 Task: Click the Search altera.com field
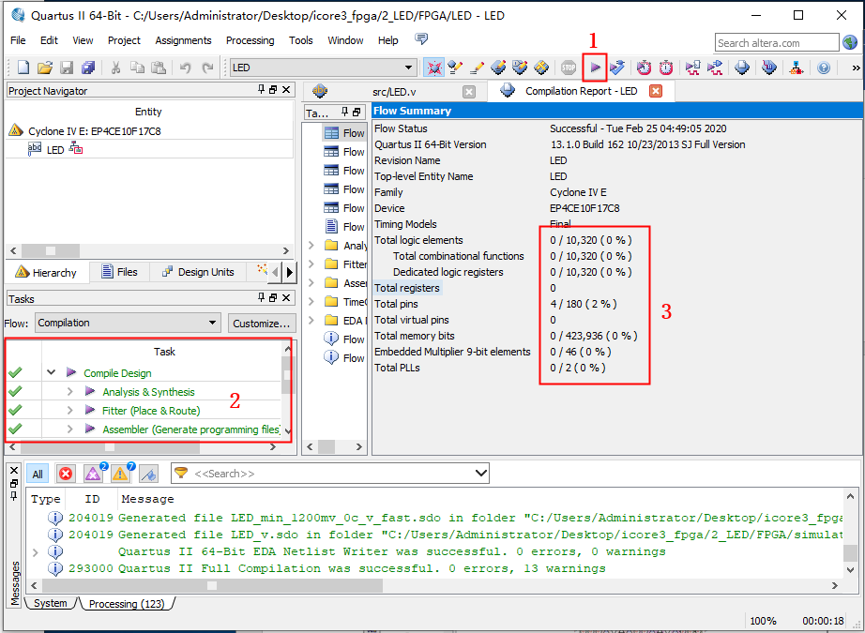click(x=777, y=43)
